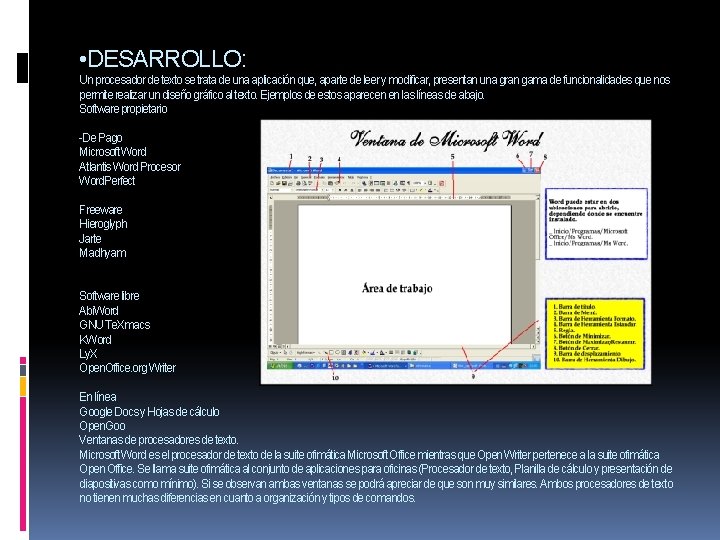Open the zoom percentage dropdown in the standard toolbar
The width and height of the screenshot is (720, 540).
pyautogui.click(x=419, y=183)
